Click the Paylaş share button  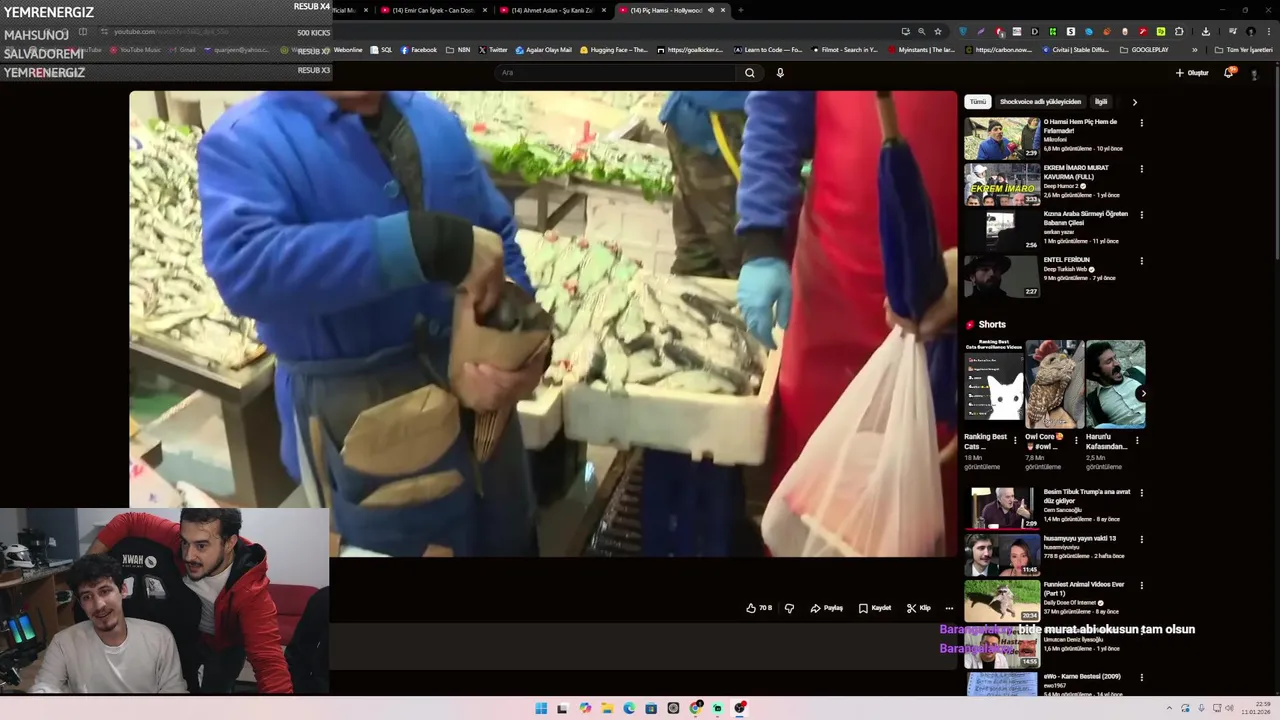tap(826, 608)
